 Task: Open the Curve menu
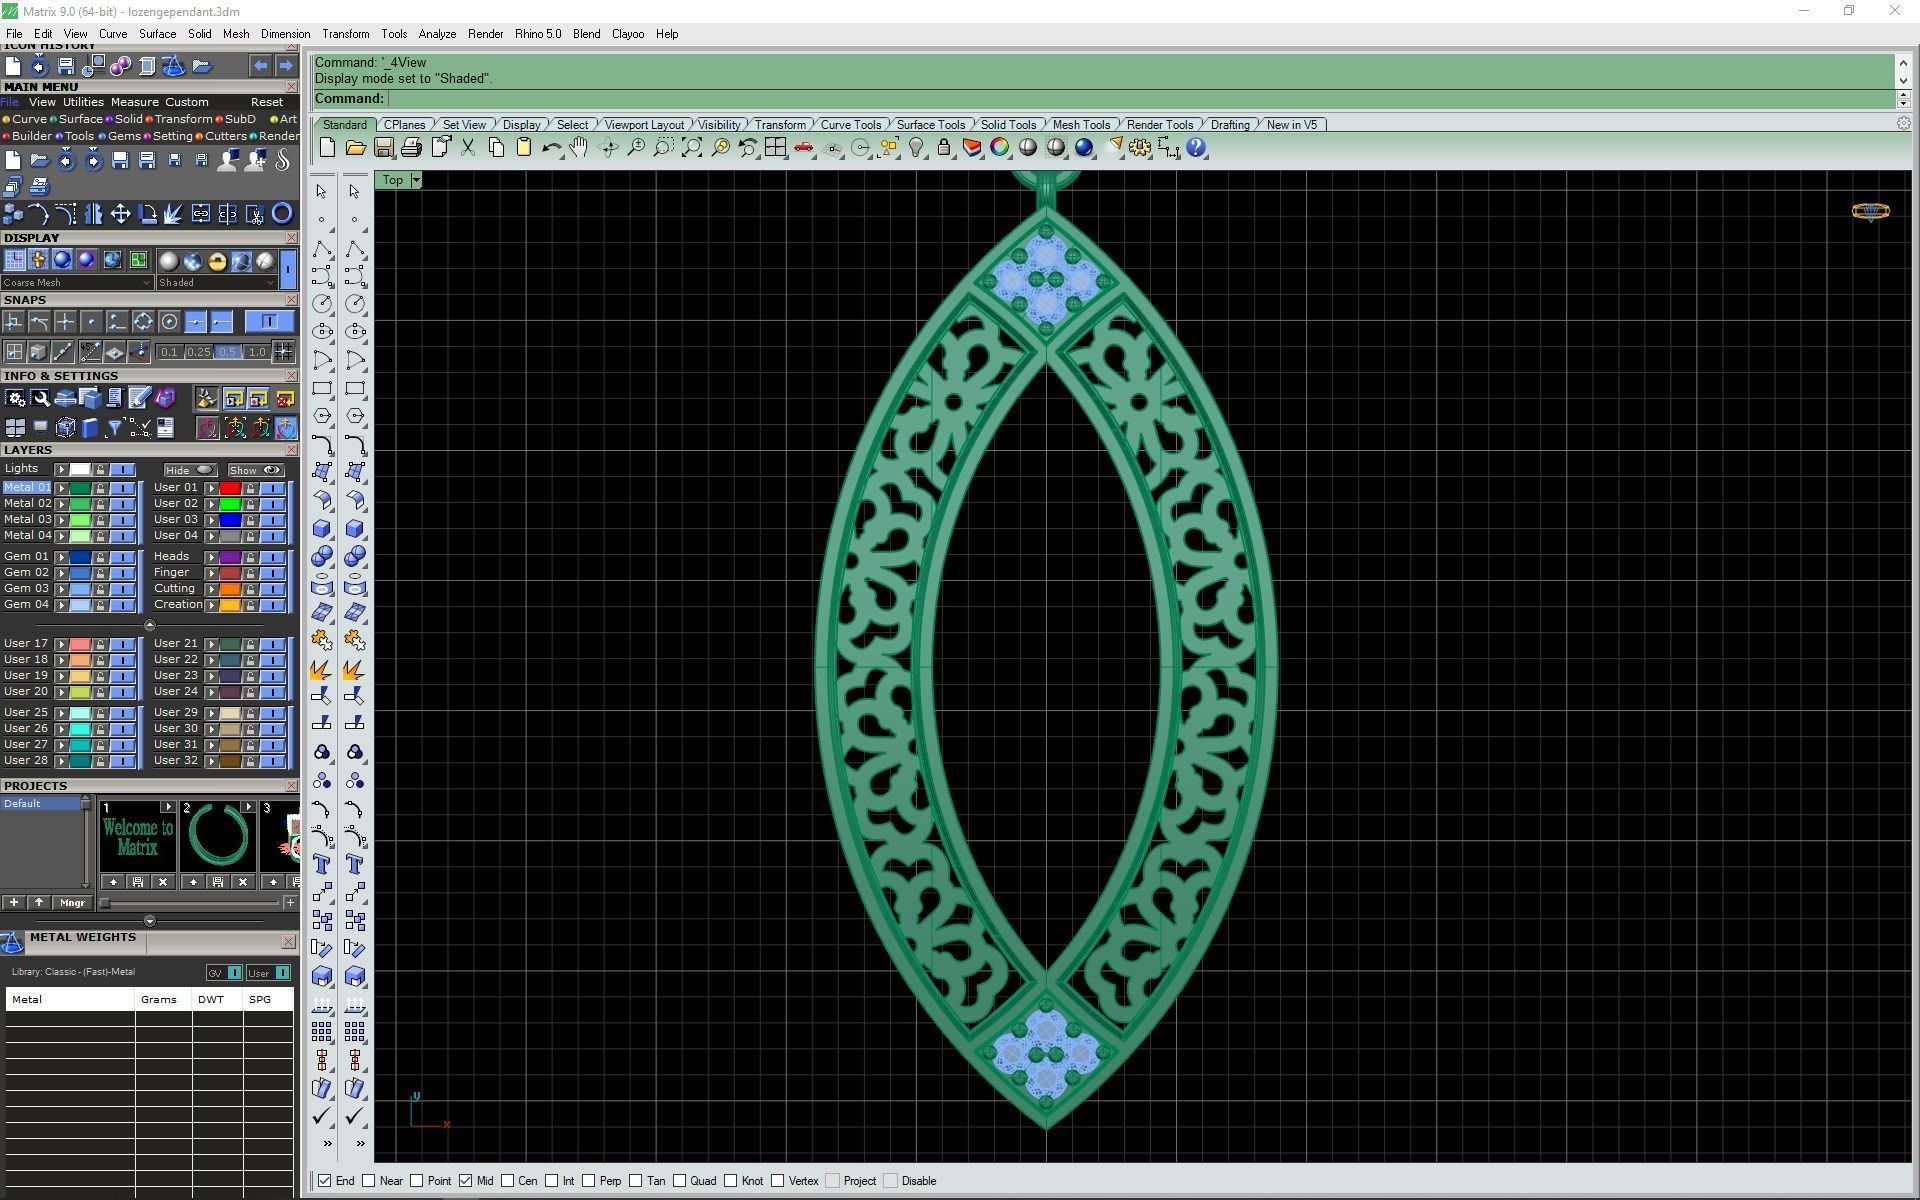(113, 34)
